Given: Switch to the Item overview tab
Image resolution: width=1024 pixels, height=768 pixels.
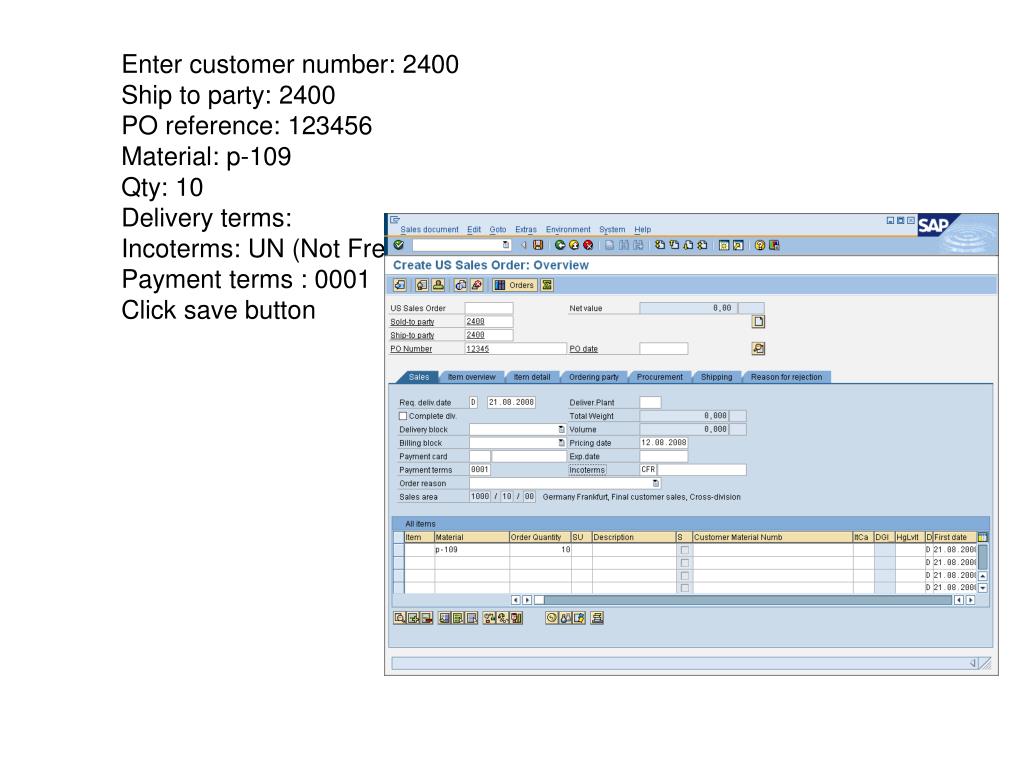Looking at the screenshot, I should pos(472,377).
